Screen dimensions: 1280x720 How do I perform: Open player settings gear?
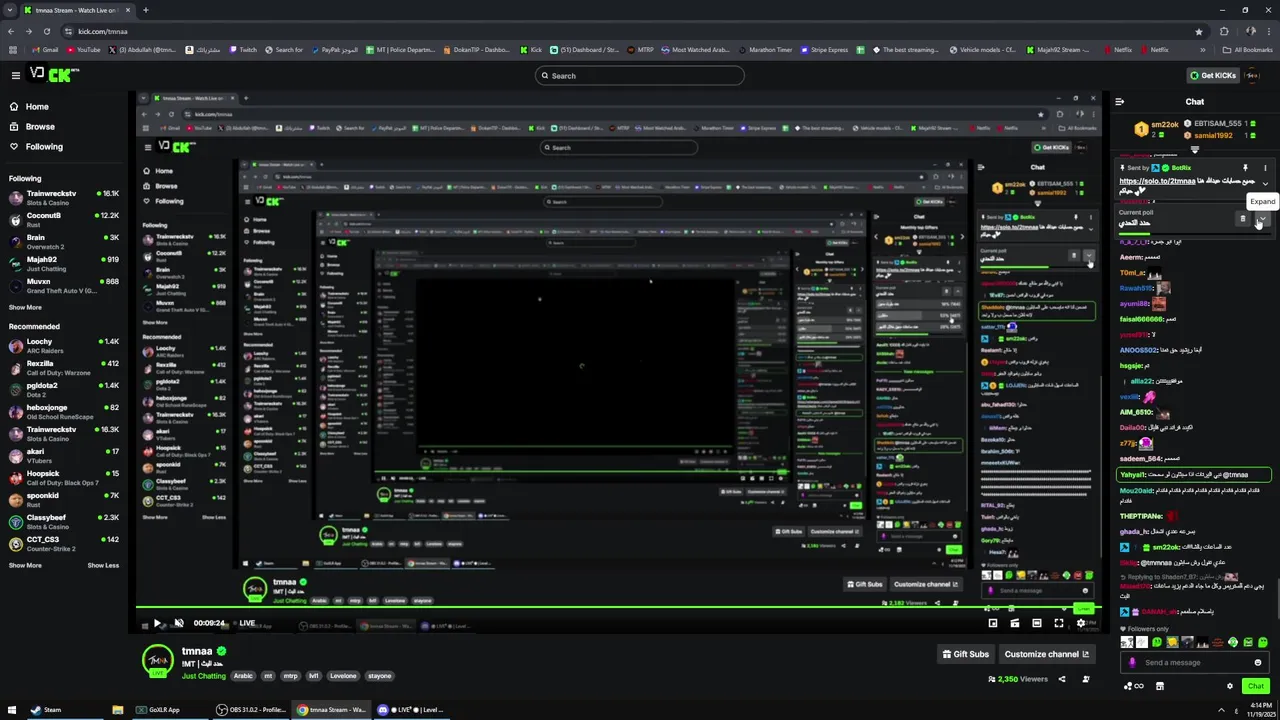click(x=1081, y=623)
